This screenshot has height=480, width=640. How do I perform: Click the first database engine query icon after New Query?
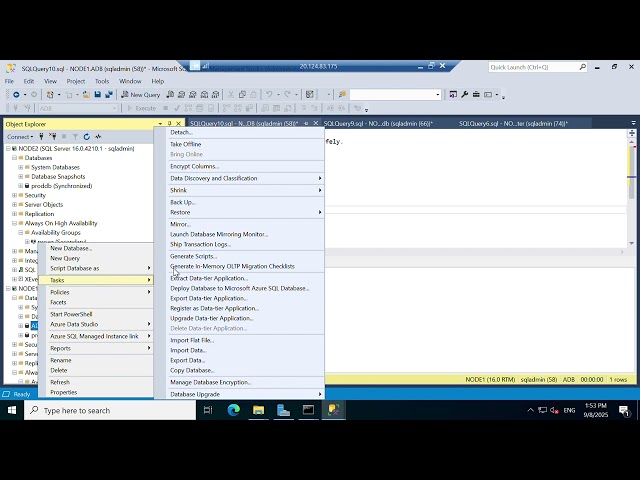point(170,95)
